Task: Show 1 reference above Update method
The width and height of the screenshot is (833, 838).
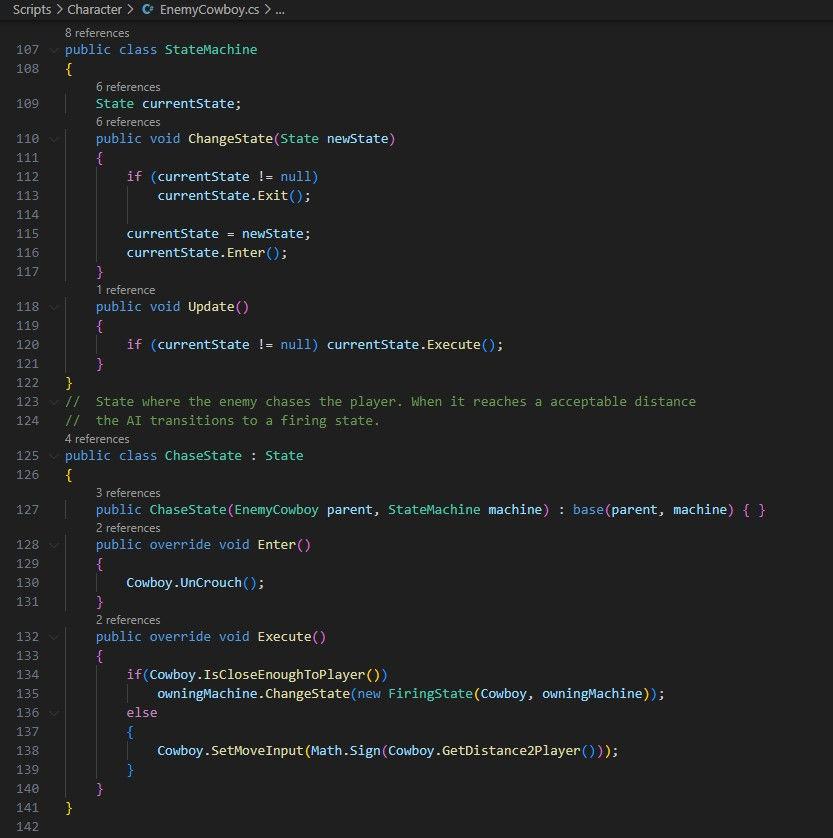Action: click(126, 290)
